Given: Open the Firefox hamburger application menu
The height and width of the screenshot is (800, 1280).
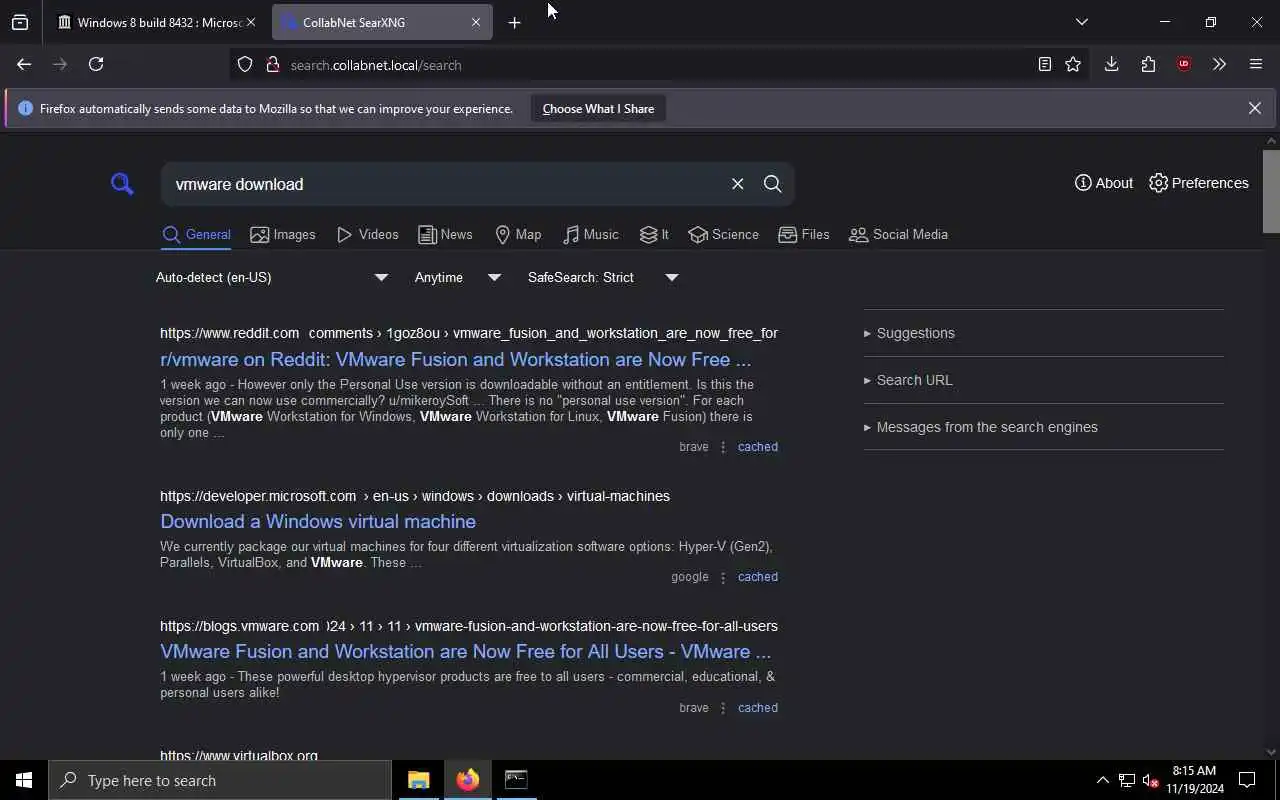Looking at the screenshot, I should pos(1256,64).
